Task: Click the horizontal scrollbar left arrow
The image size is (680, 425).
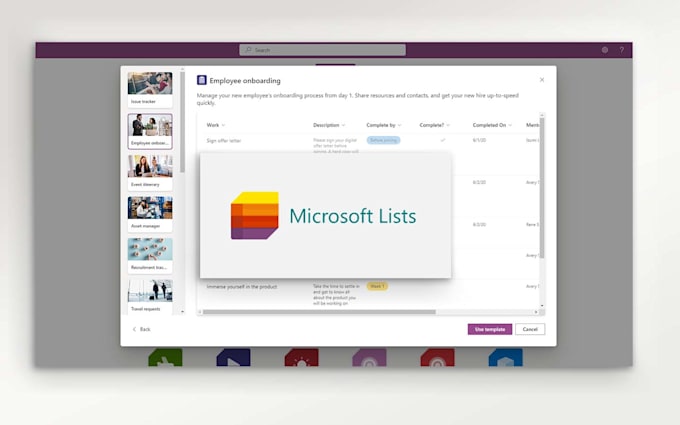Action: pyautogui.click(x=199, y=312)
